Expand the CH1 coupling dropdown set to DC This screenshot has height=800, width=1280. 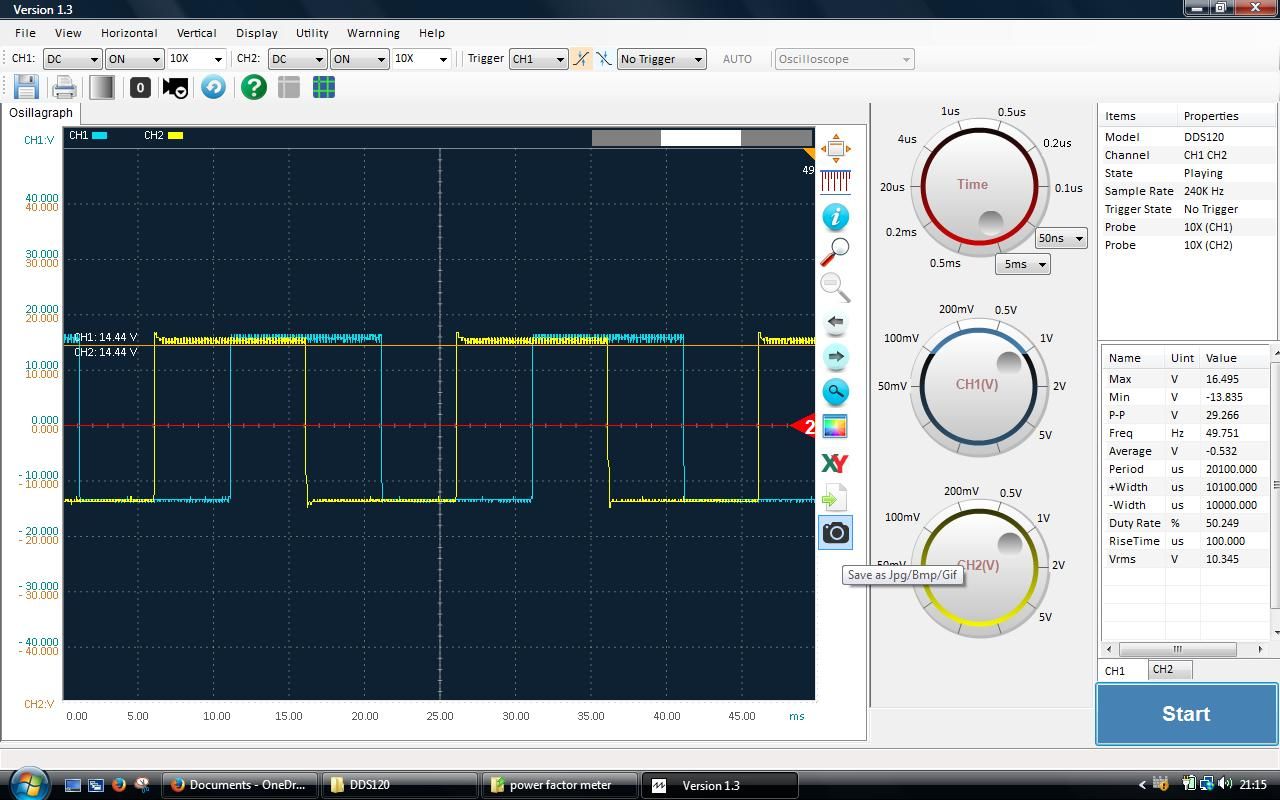tap(72, 59)
